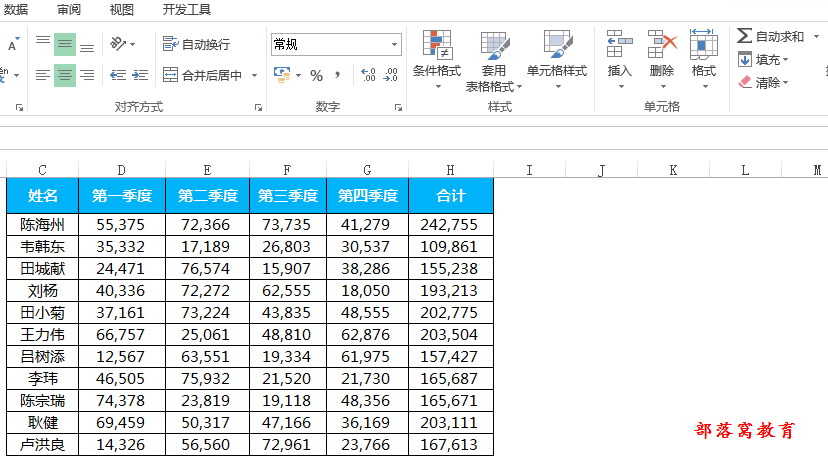Switch to the 开发工具 tab

click(186, 10)
